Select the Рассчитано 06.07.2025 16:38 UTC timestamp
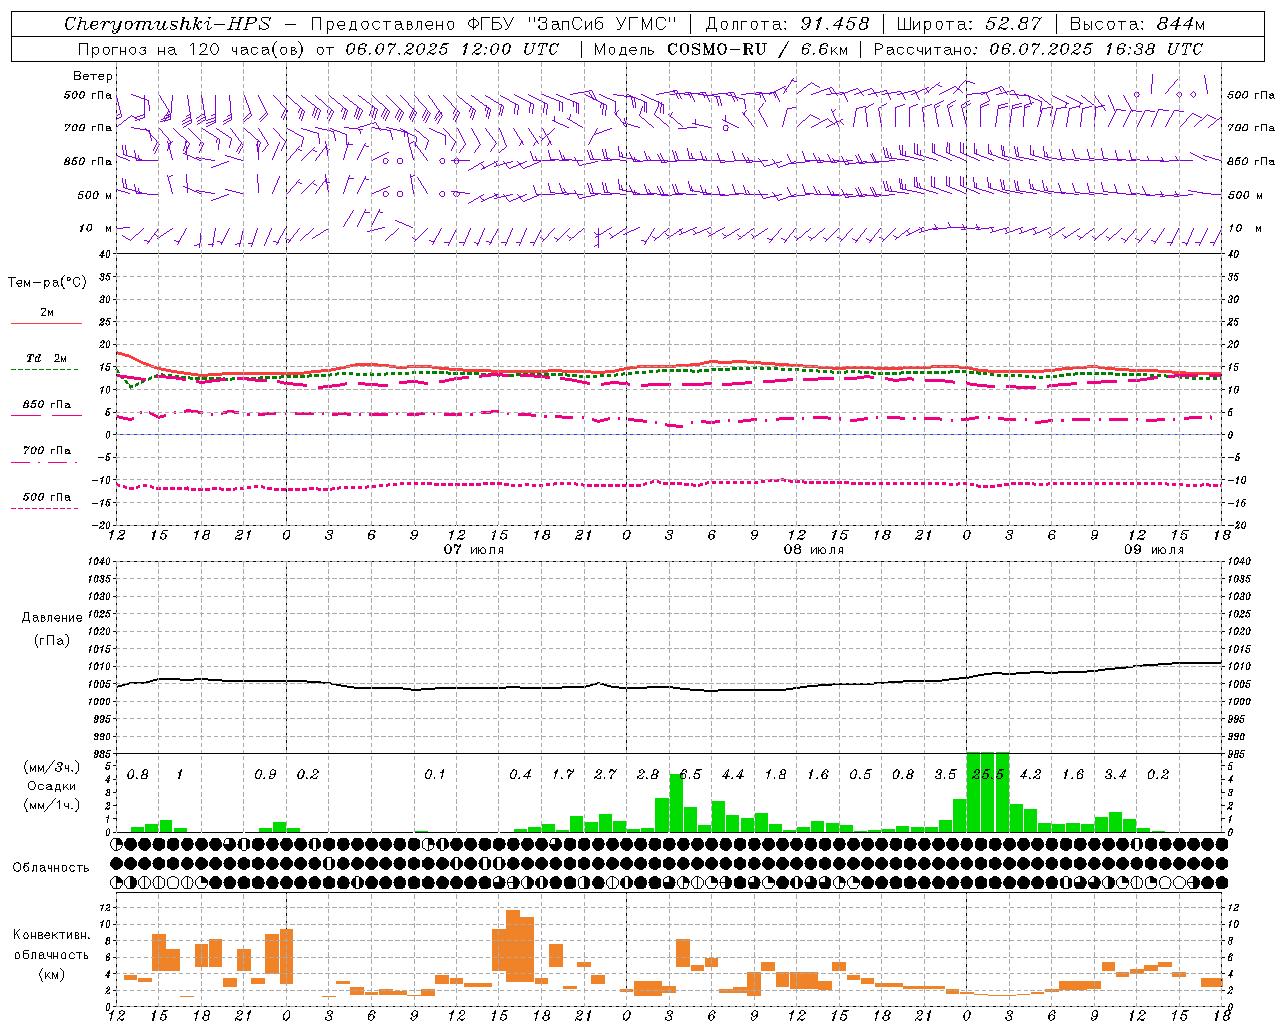1280x1024 pixels. [x=1038, y=49]
